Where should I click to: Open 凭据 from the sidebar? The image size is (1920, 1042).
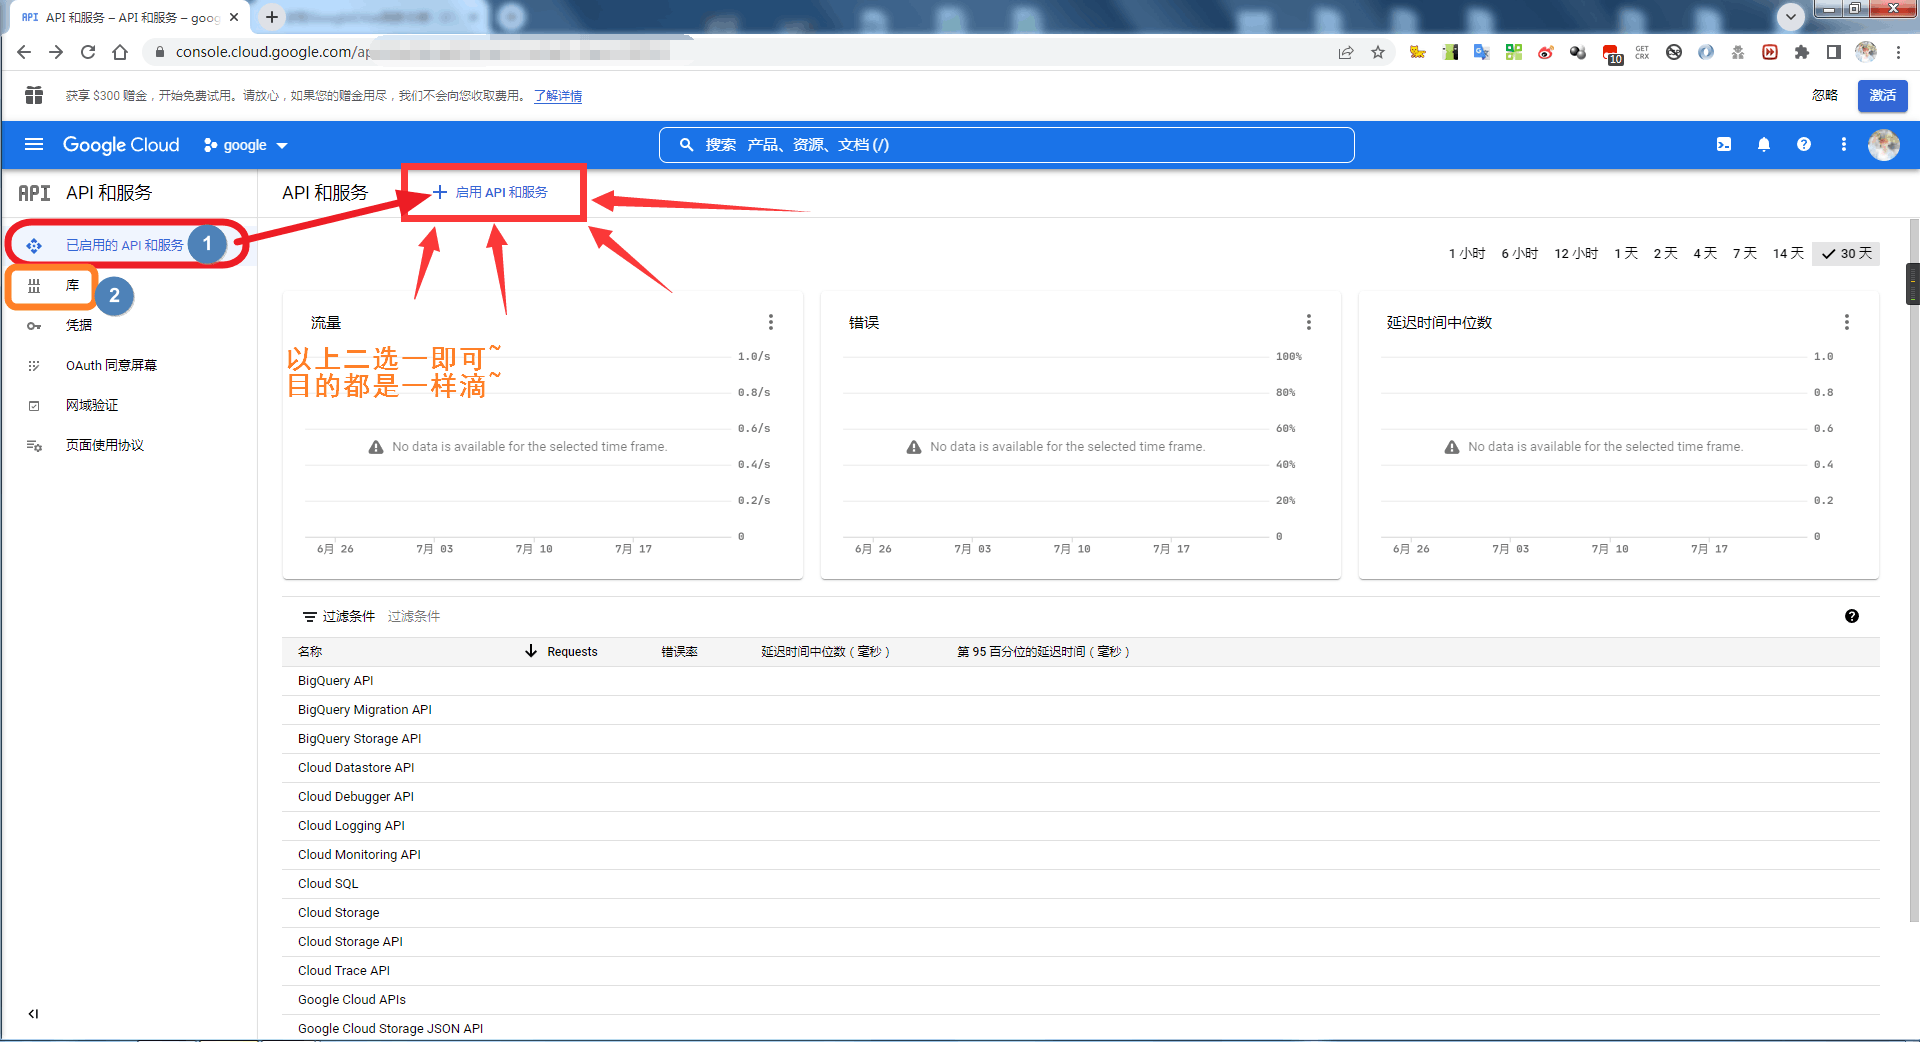coord(80,325)
